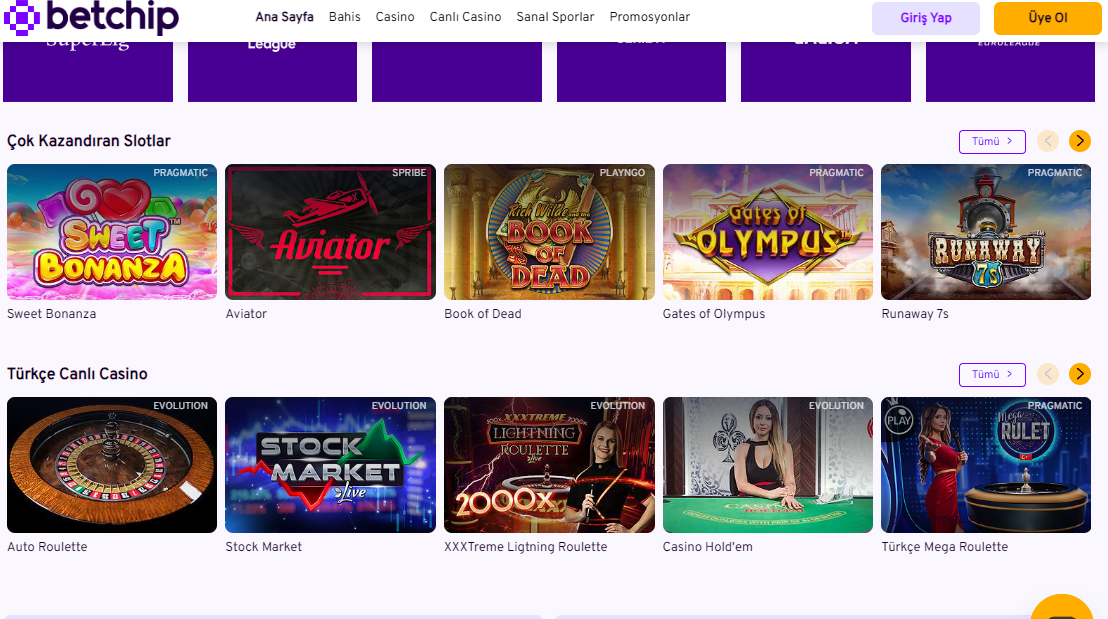The width and height of the screenshot is (1108, 619).
Task: Click the 'Runaway 7s' title text
Action: click(915, 314)
